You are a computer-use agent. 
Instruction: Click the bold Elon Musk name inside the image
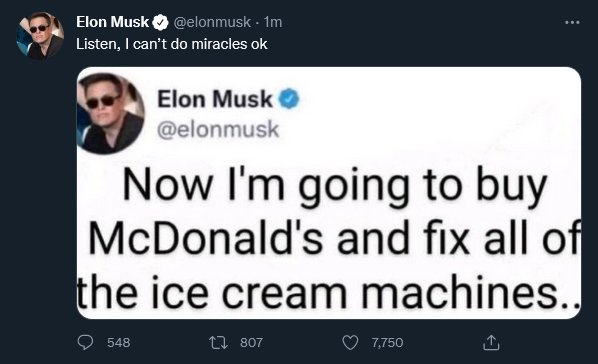(x=215, y=99)
